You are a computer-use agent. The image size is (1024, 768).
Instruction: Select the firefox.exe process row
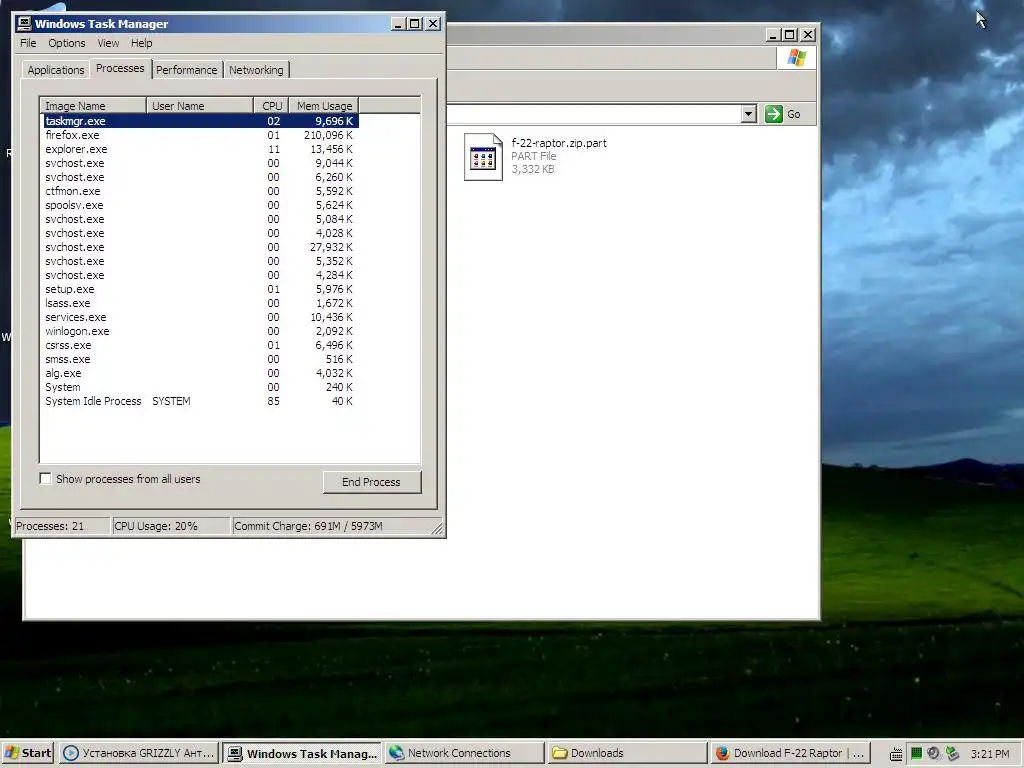pos(200,135)
